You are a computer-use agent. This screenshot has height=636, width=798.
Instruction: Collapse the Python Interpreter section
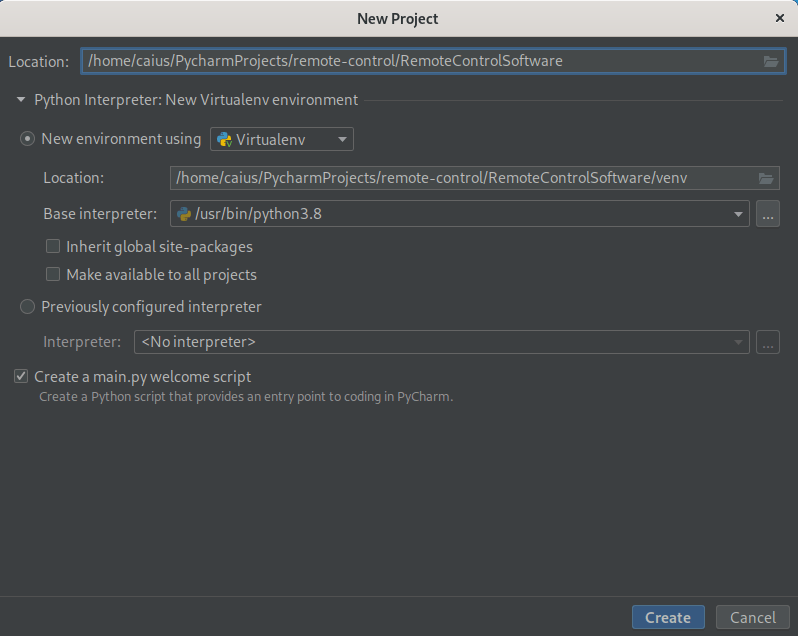[21, 100]
